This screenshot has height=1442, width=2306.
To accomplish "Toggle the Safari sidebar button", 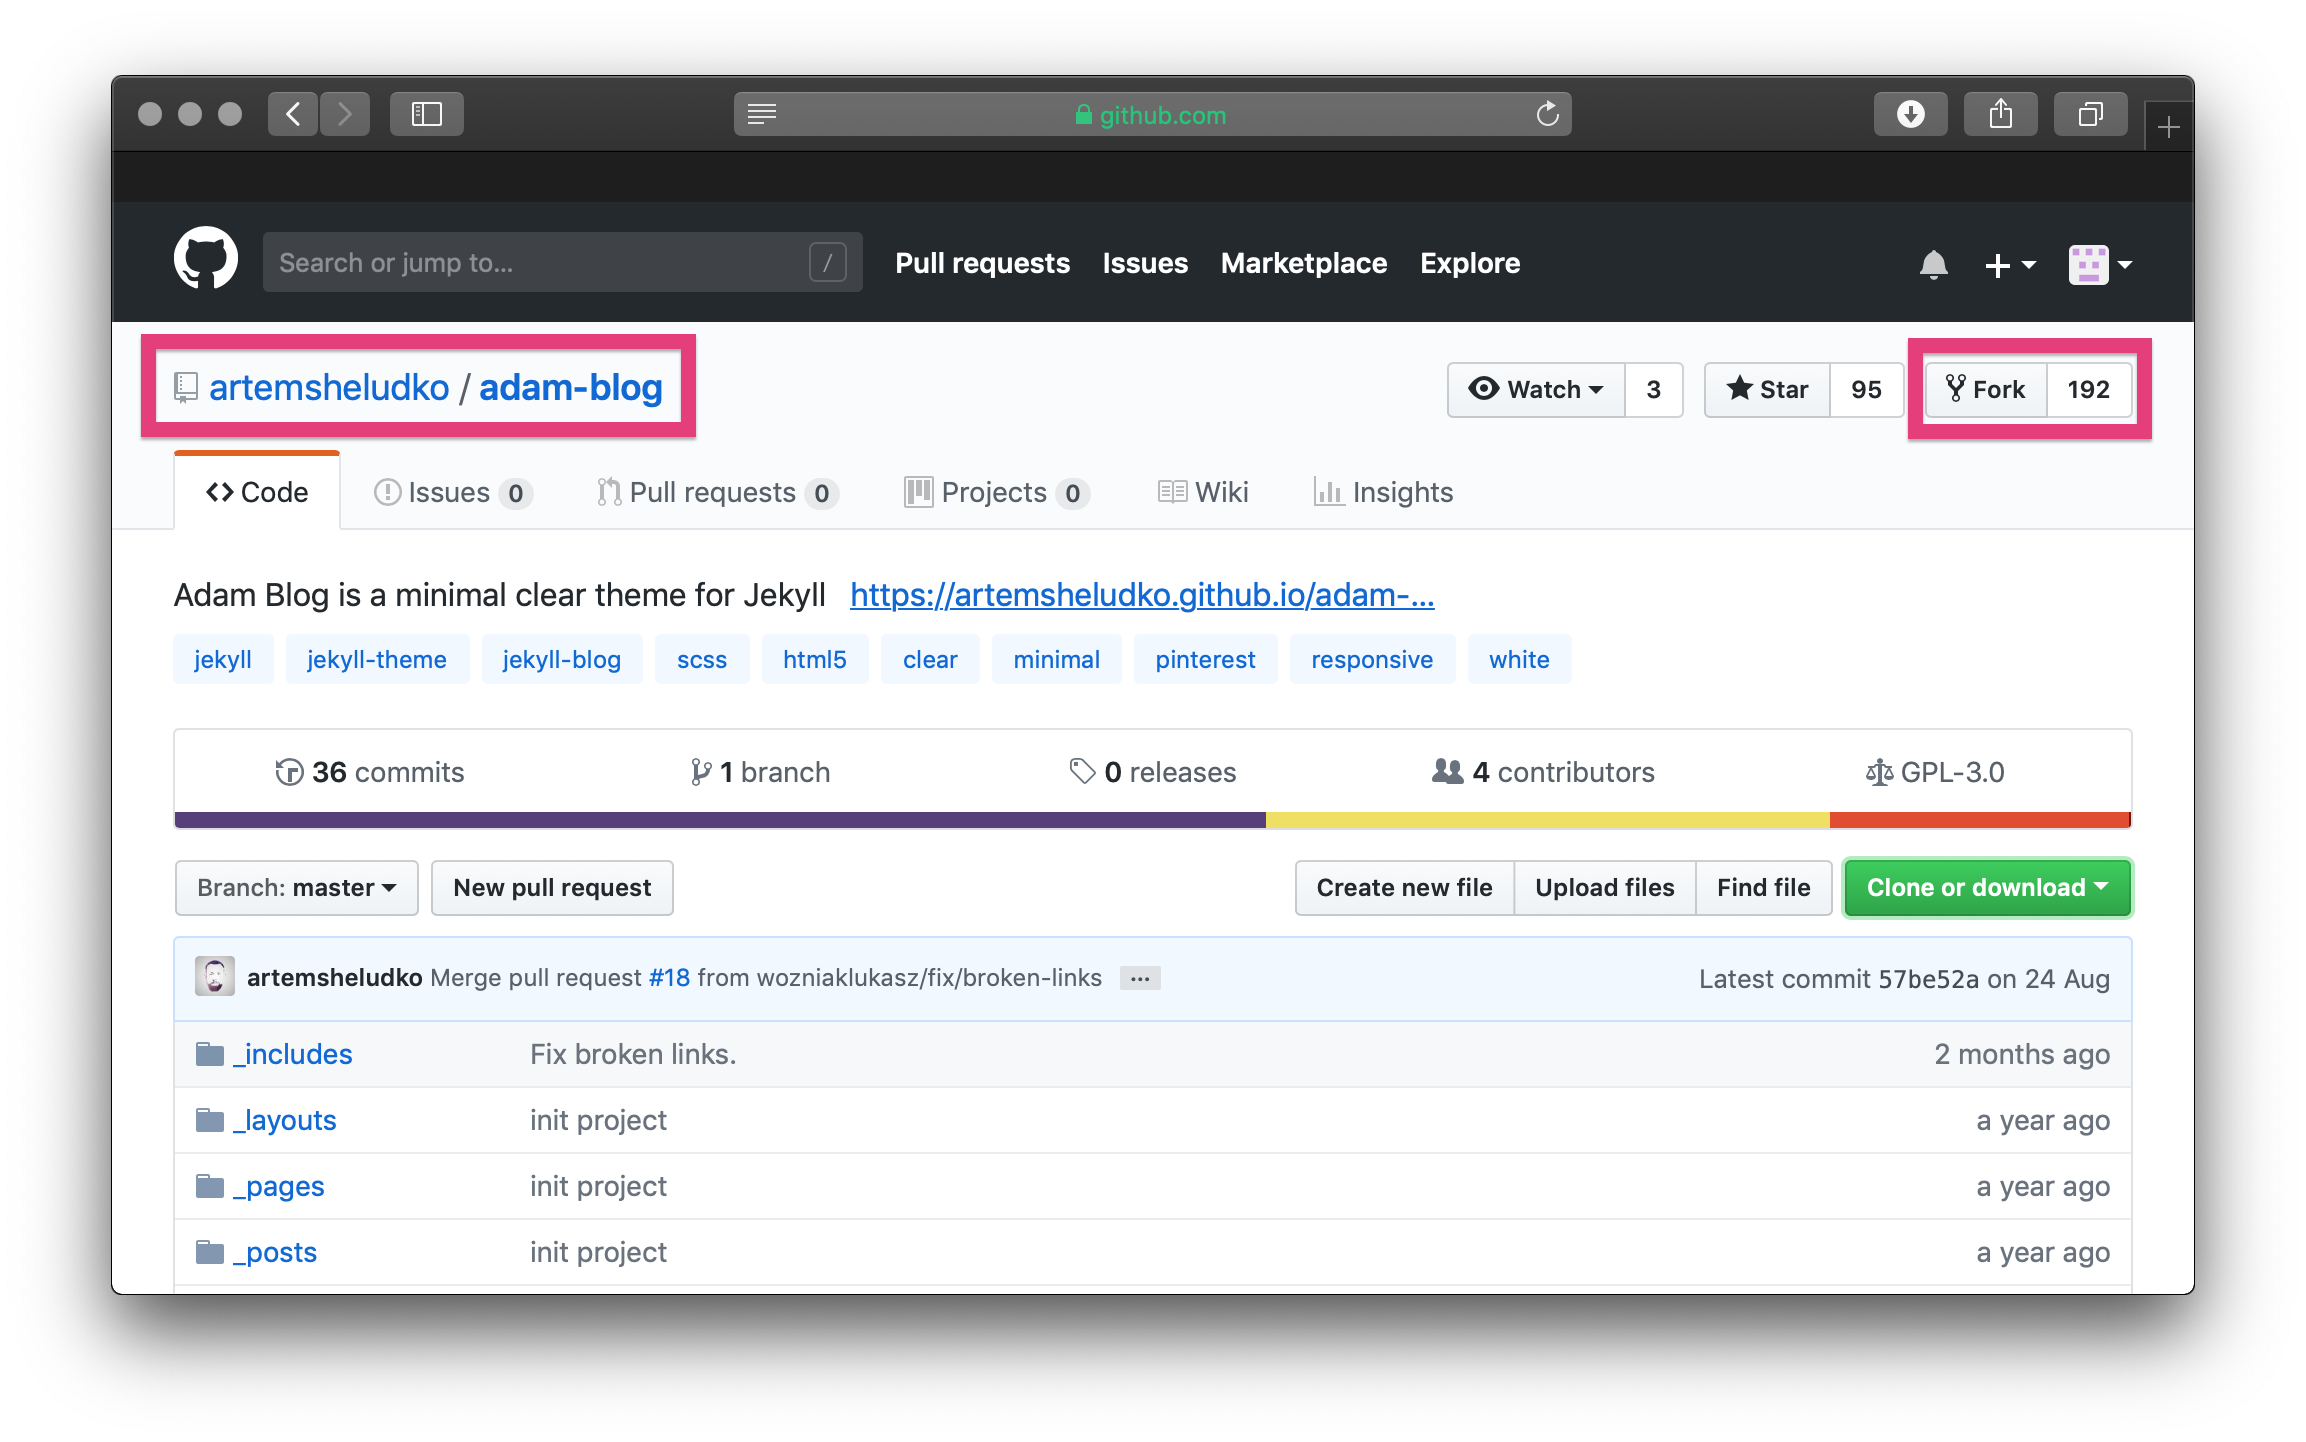I will [427, 114].
